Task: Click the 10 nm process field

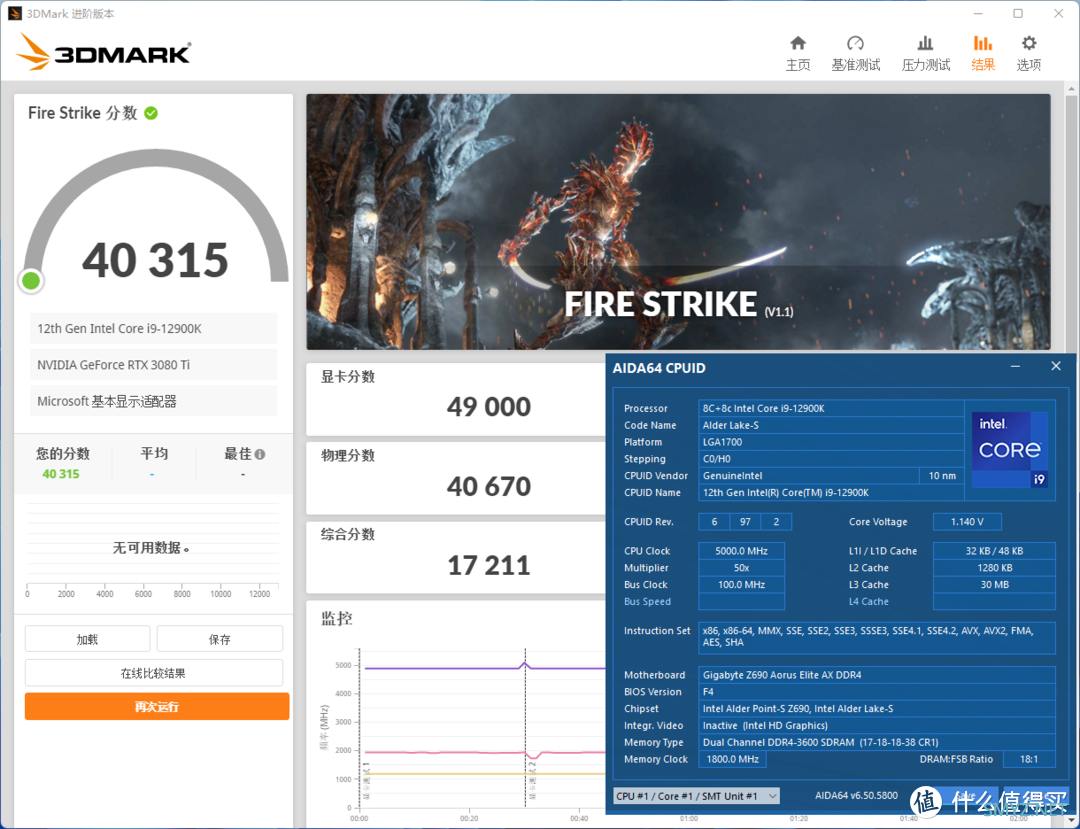Action: point(942,476)
